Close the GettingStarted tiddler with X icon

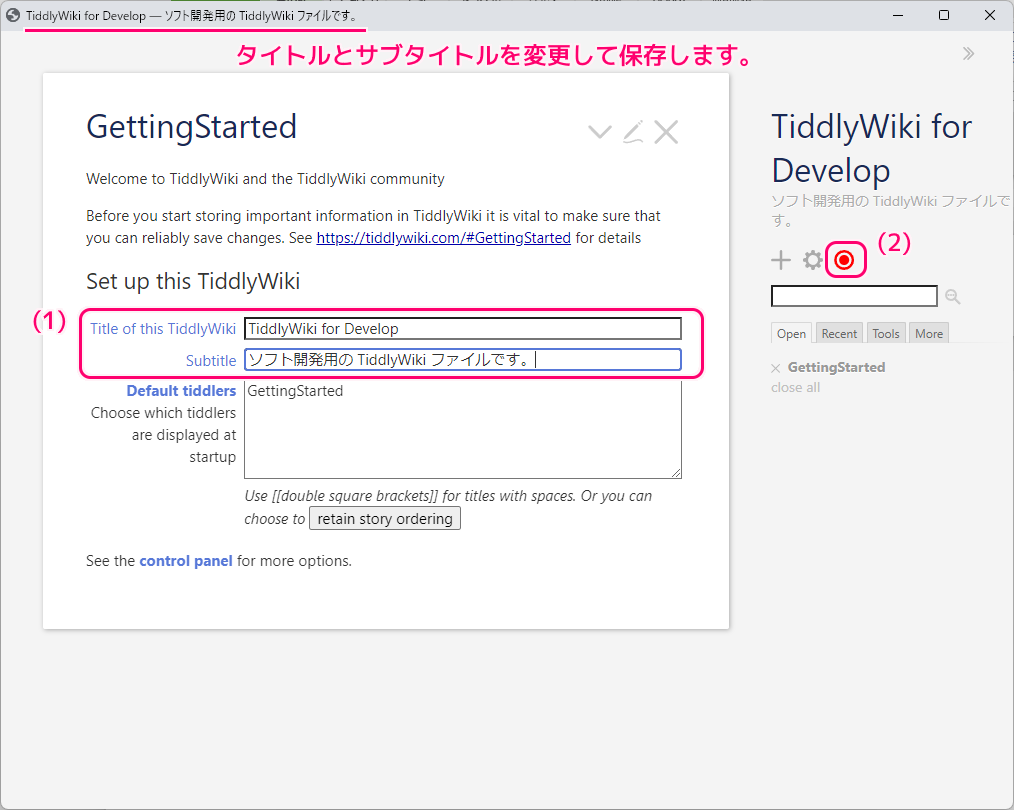click(x=666, y=132)
